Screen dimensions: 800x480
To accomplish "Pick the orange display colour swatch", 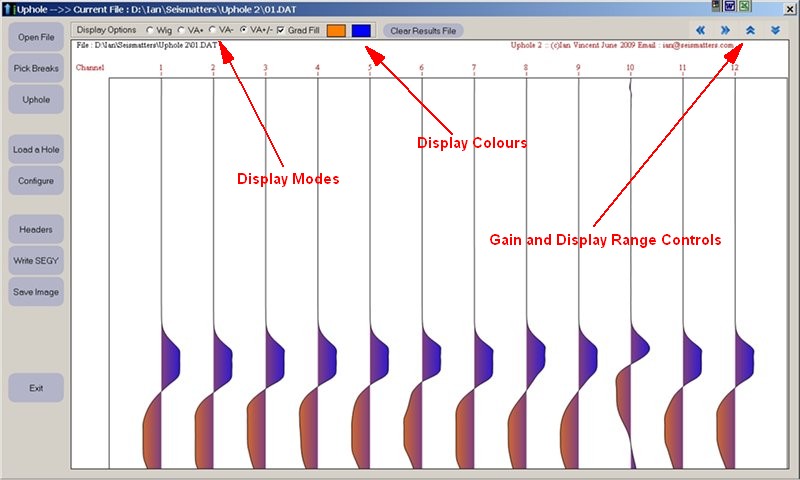I will pos(336,31).
